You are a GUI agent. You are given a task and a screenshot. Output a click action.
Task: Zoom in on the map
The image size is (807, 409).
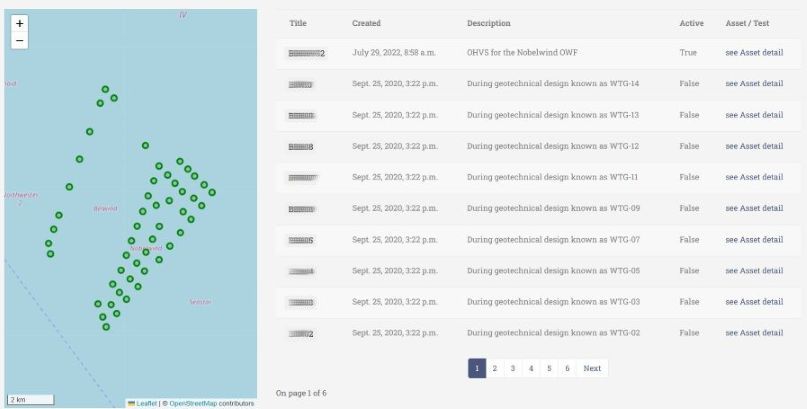point(20,23)
